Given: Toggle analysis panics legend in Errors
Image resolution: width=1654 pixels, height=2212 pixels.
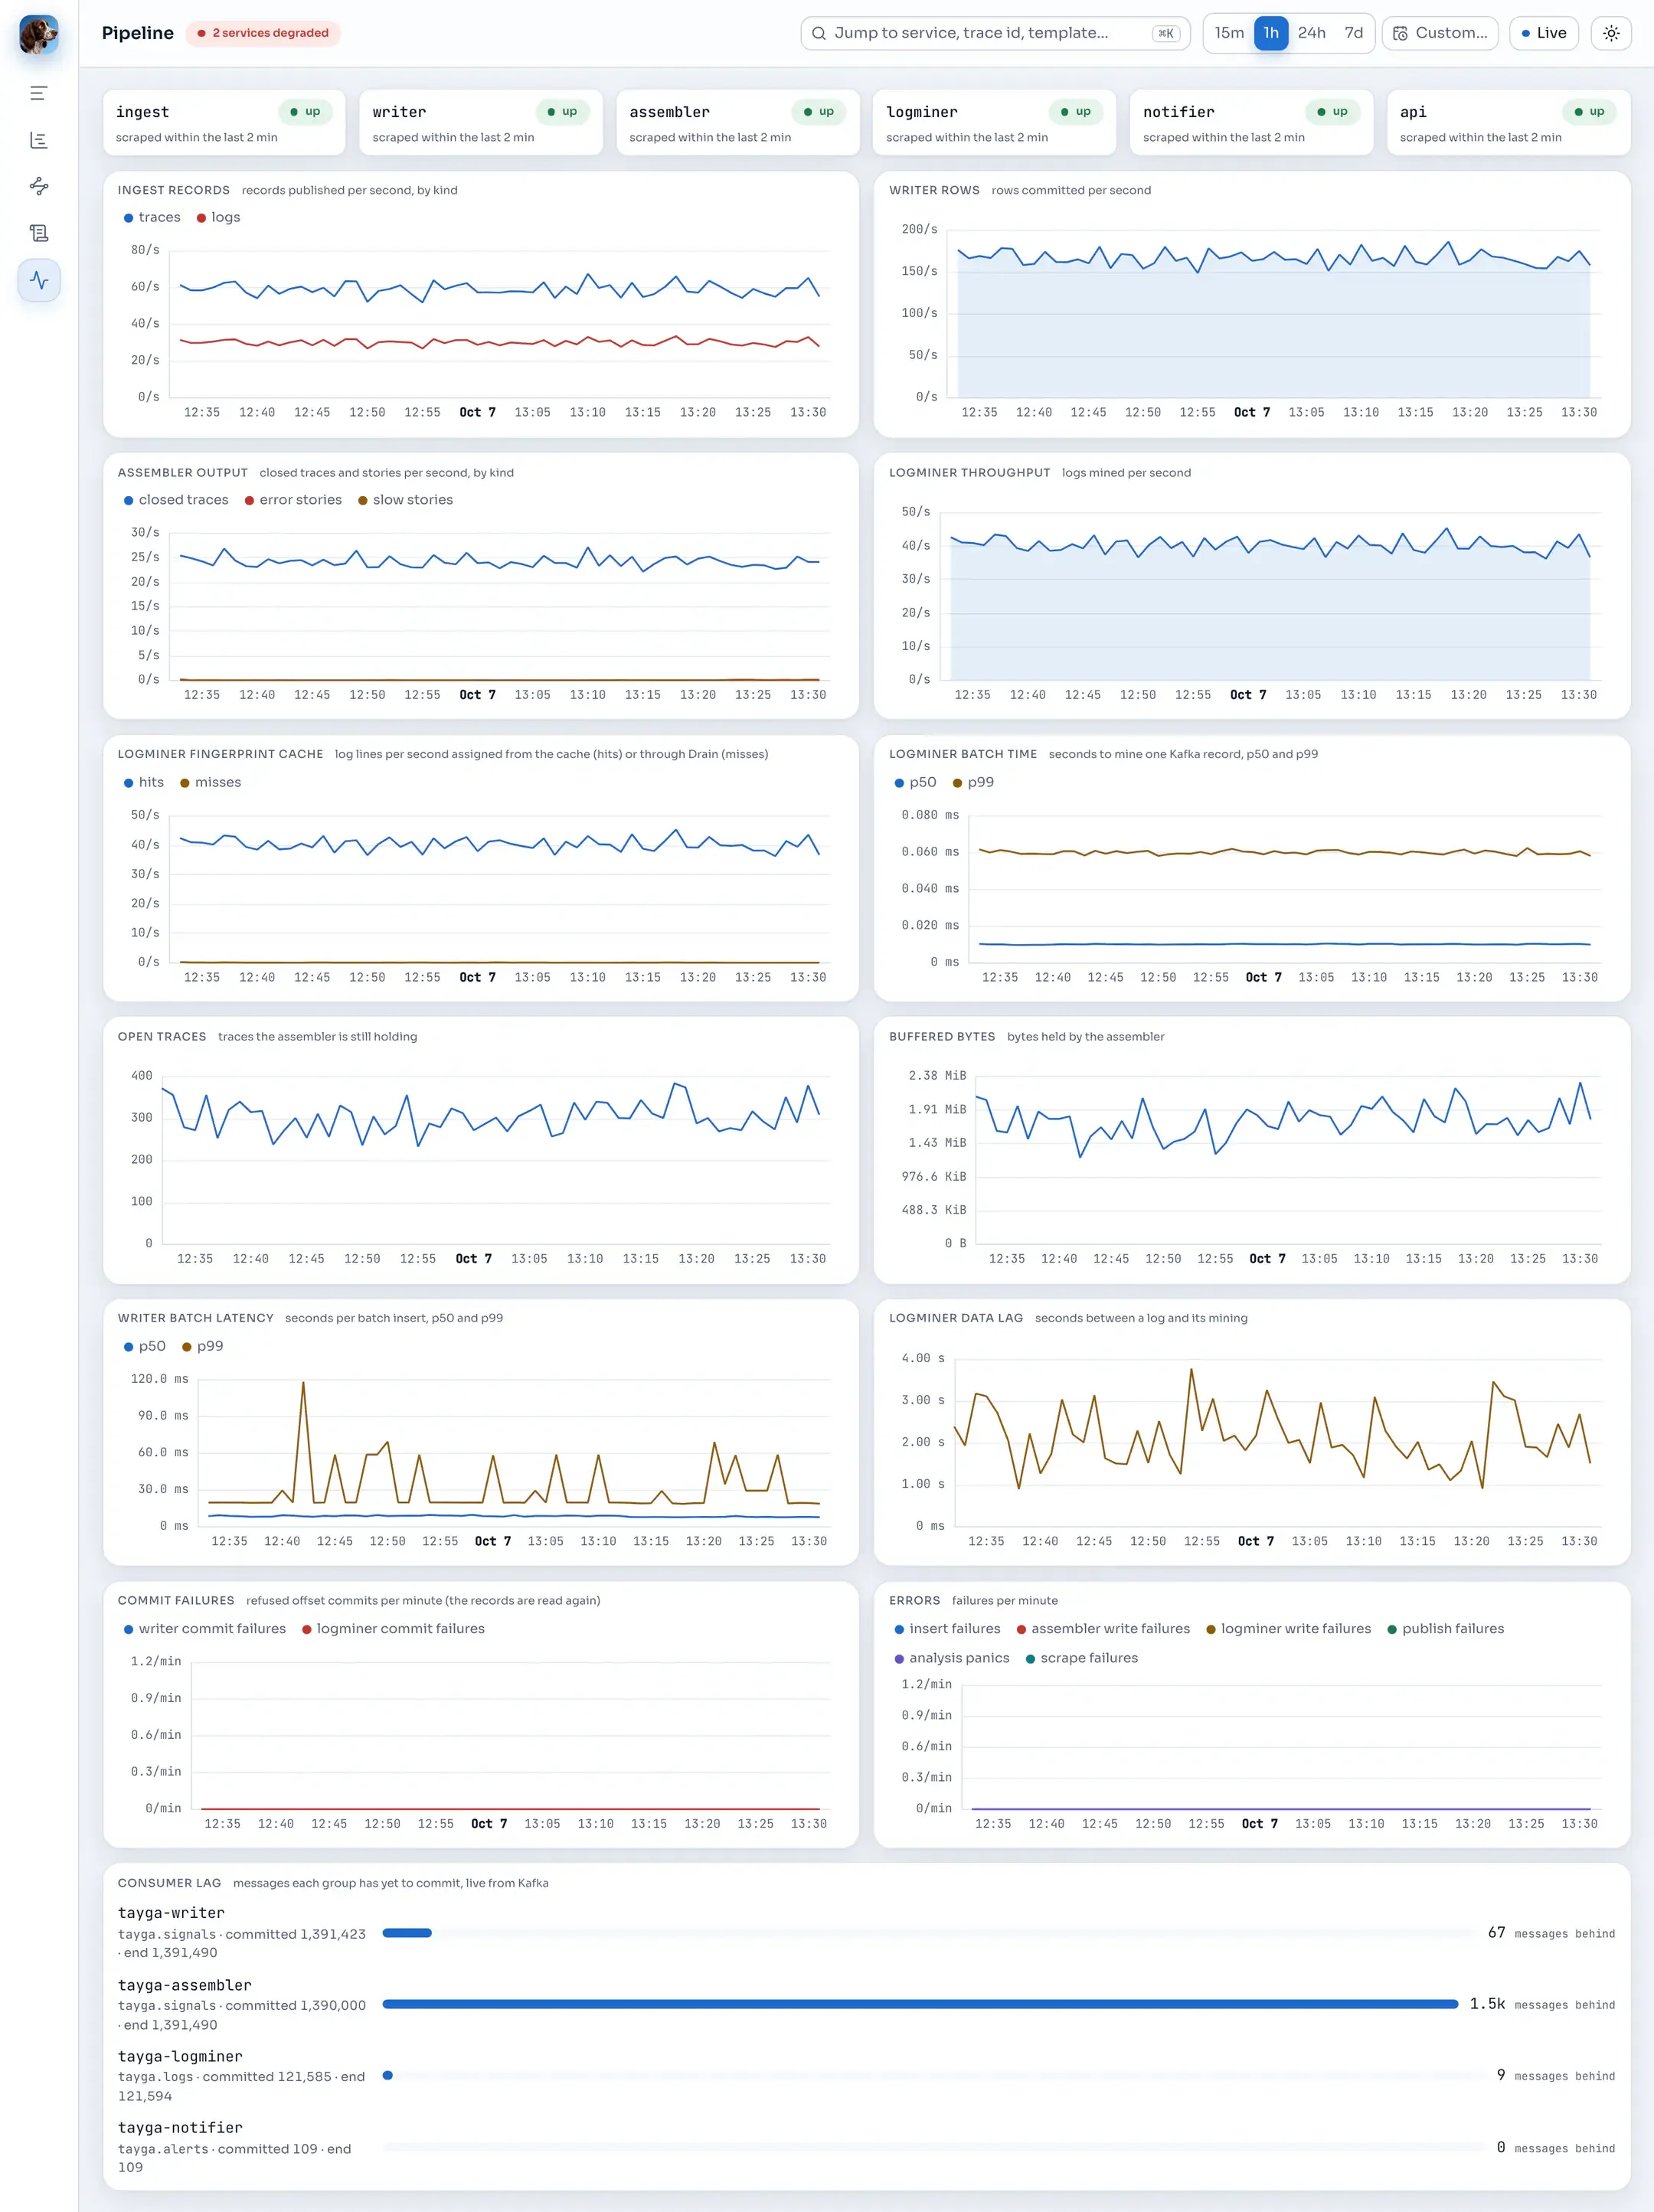Looking at the screenshot, I should 952,1658.
